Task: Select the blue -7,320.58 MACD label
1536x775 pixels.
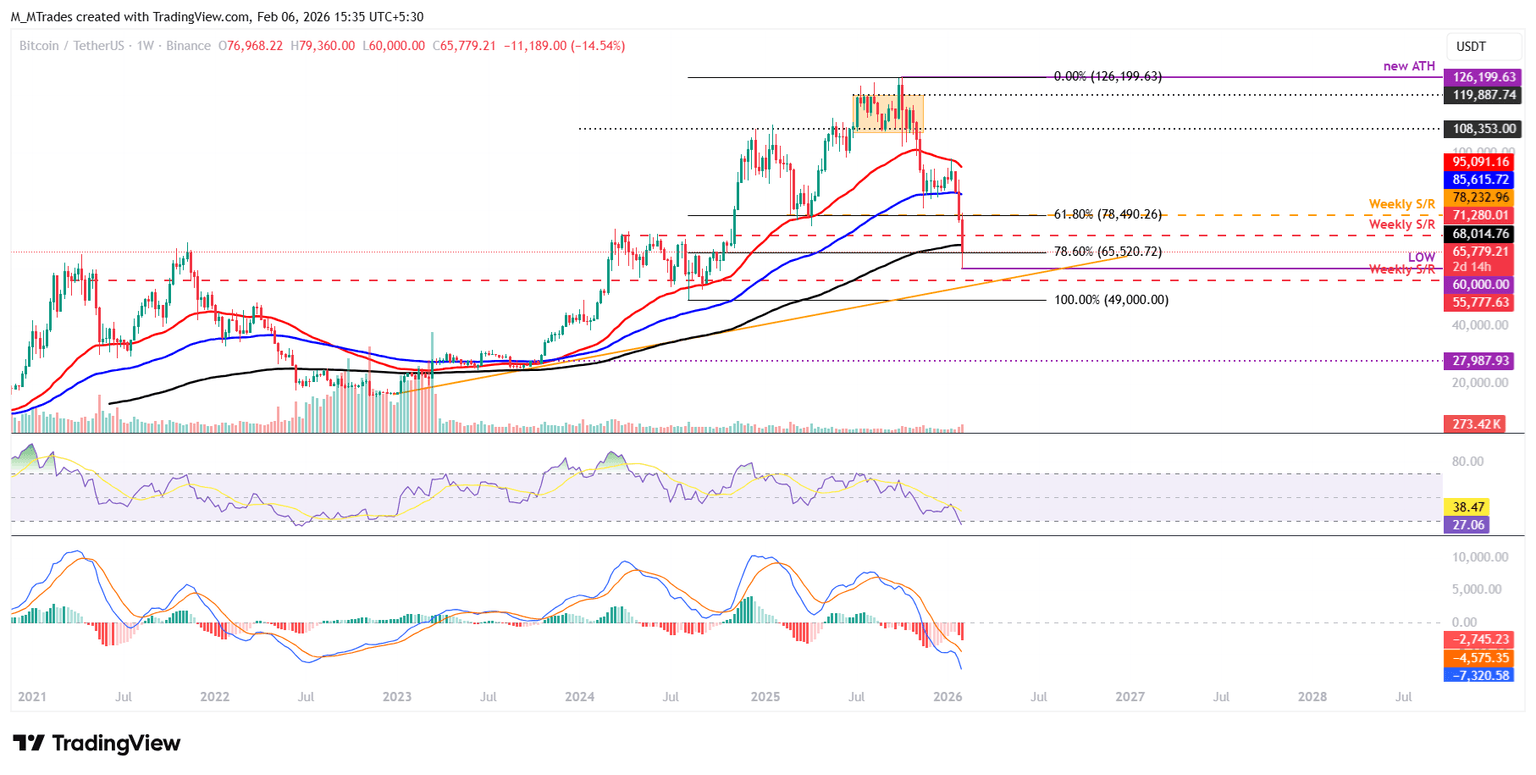Action: coord(1478,676)
